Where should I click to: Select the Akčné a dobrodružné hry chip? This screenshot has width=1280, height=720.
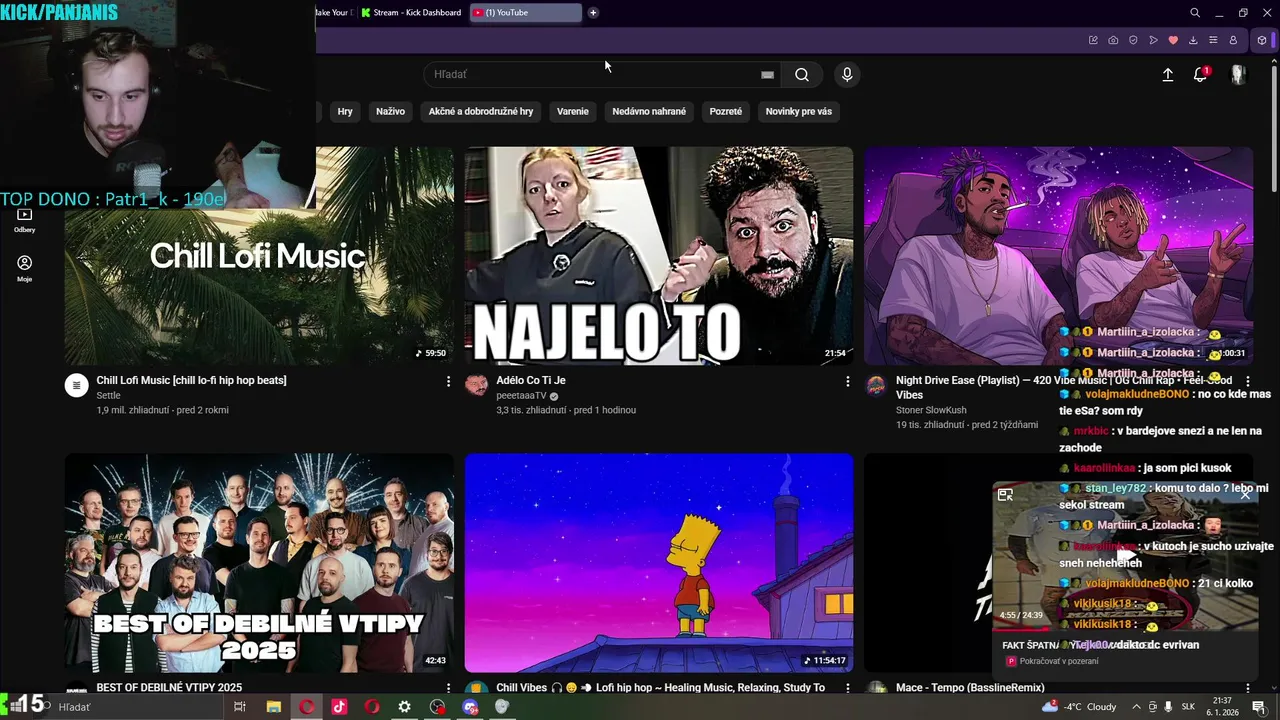[481, 111]
